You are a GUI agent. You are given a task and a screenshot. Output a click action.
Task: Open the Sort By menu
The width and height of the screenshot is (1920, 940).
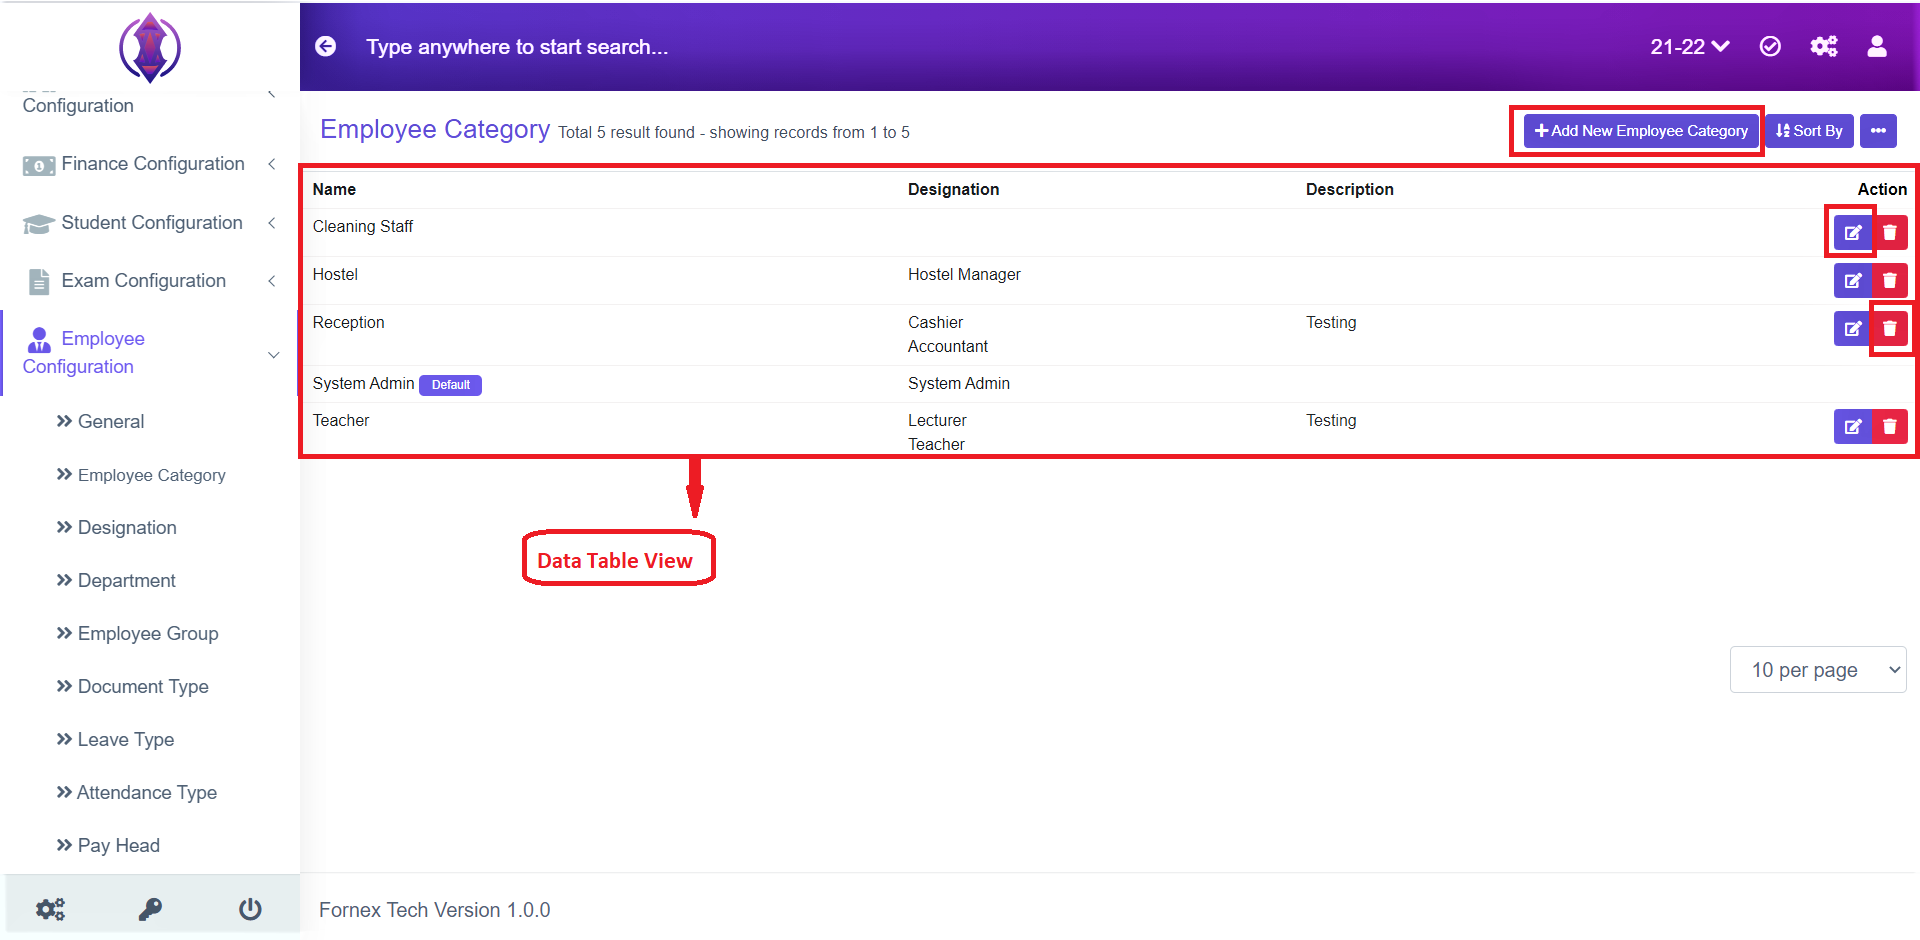1810,131
